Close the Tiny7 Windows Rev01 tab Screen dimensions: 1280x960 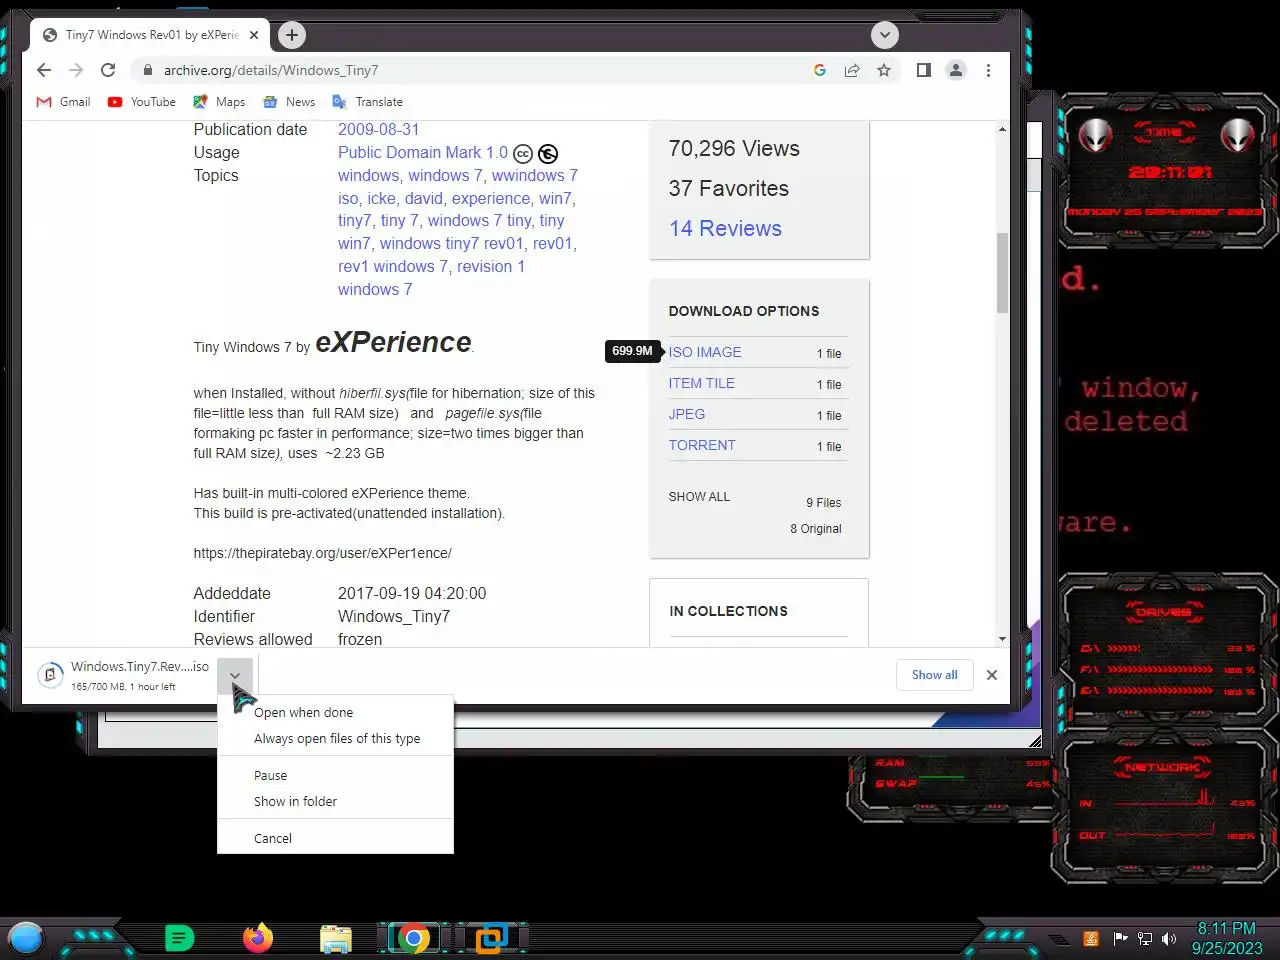[254, 35]
